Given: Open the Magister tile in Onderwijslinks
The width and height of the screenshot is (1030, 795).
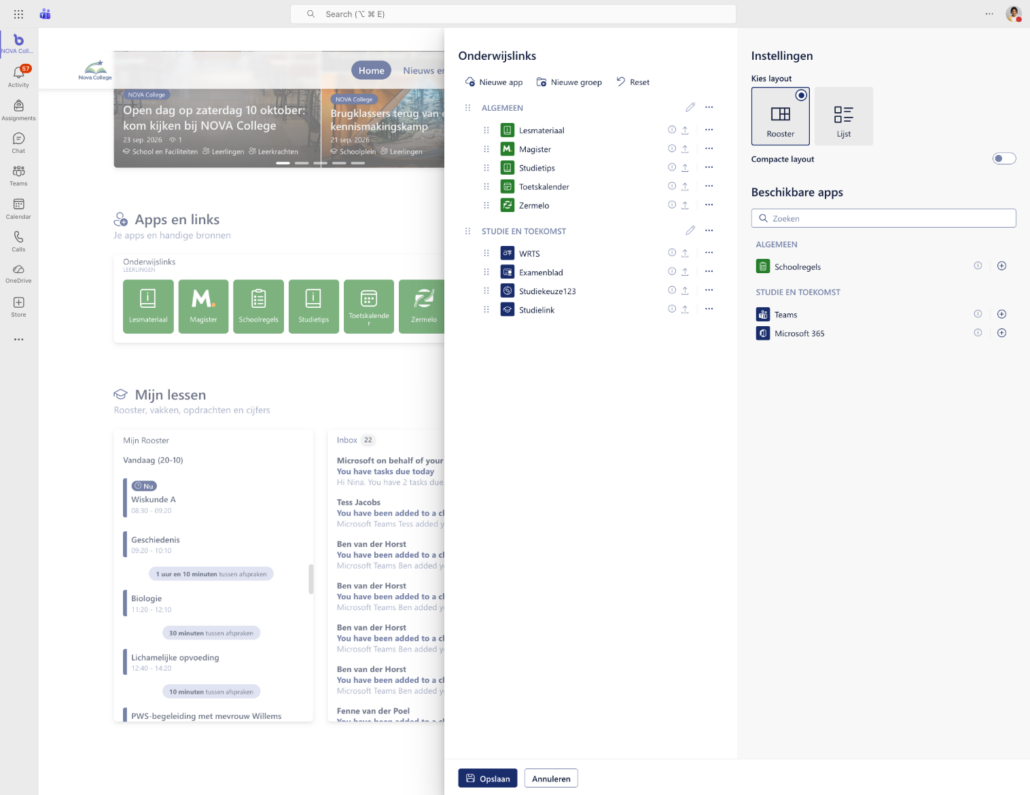Looking at the screenshot, I should coord(204,306).
